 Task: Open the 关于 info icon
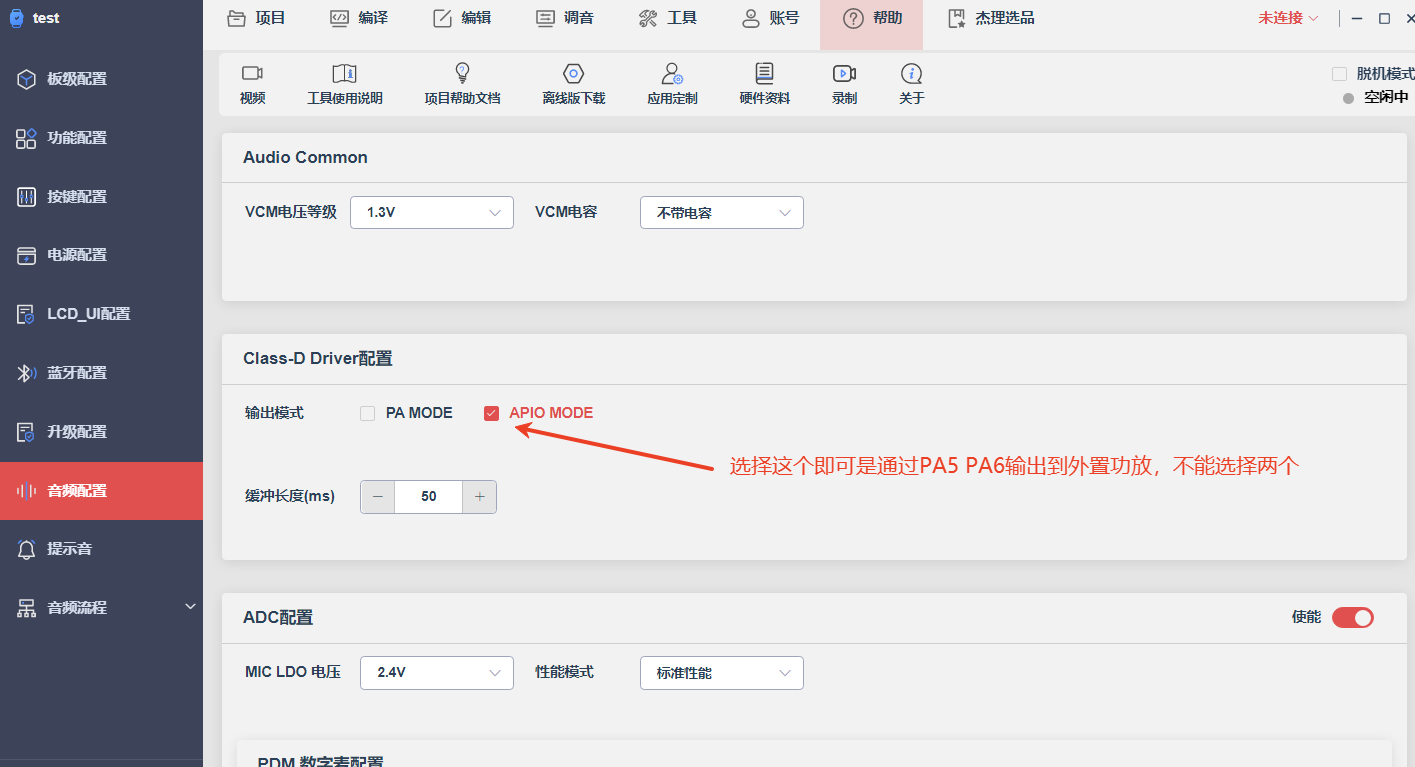(x=911, y=74)
